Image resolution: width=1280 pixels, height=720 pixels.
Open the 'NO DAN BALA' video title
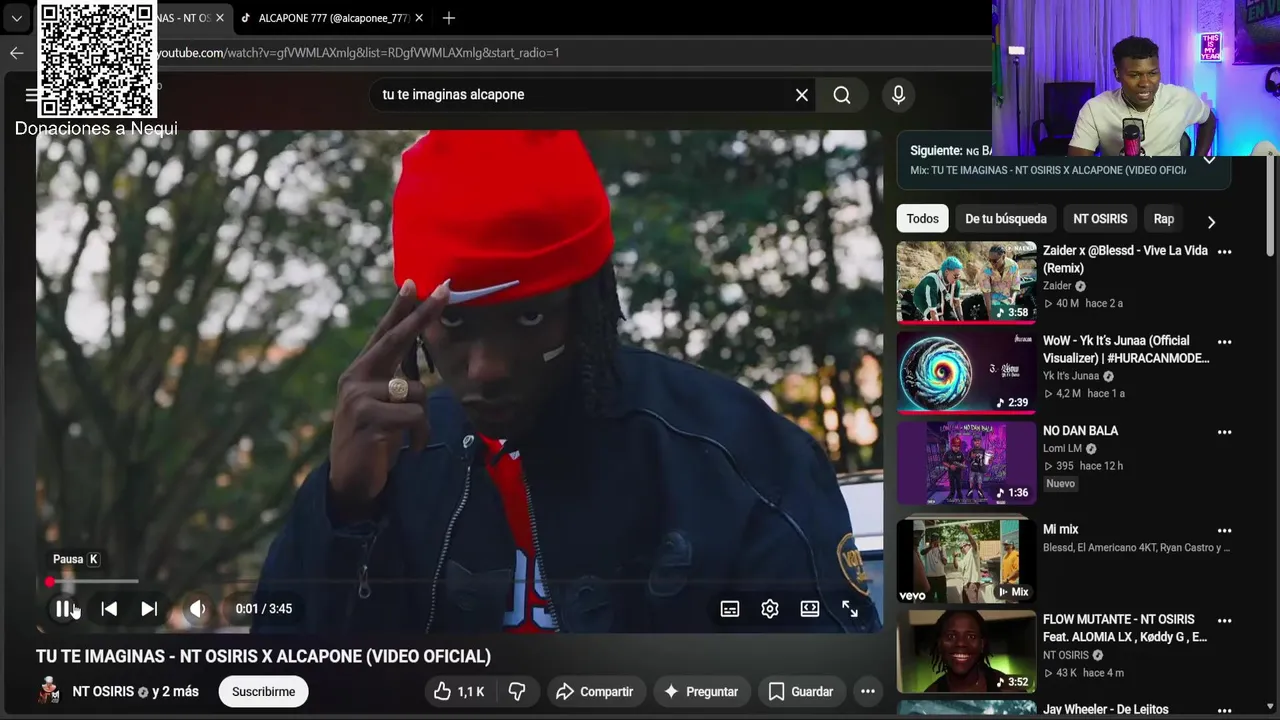point(1080,431)
